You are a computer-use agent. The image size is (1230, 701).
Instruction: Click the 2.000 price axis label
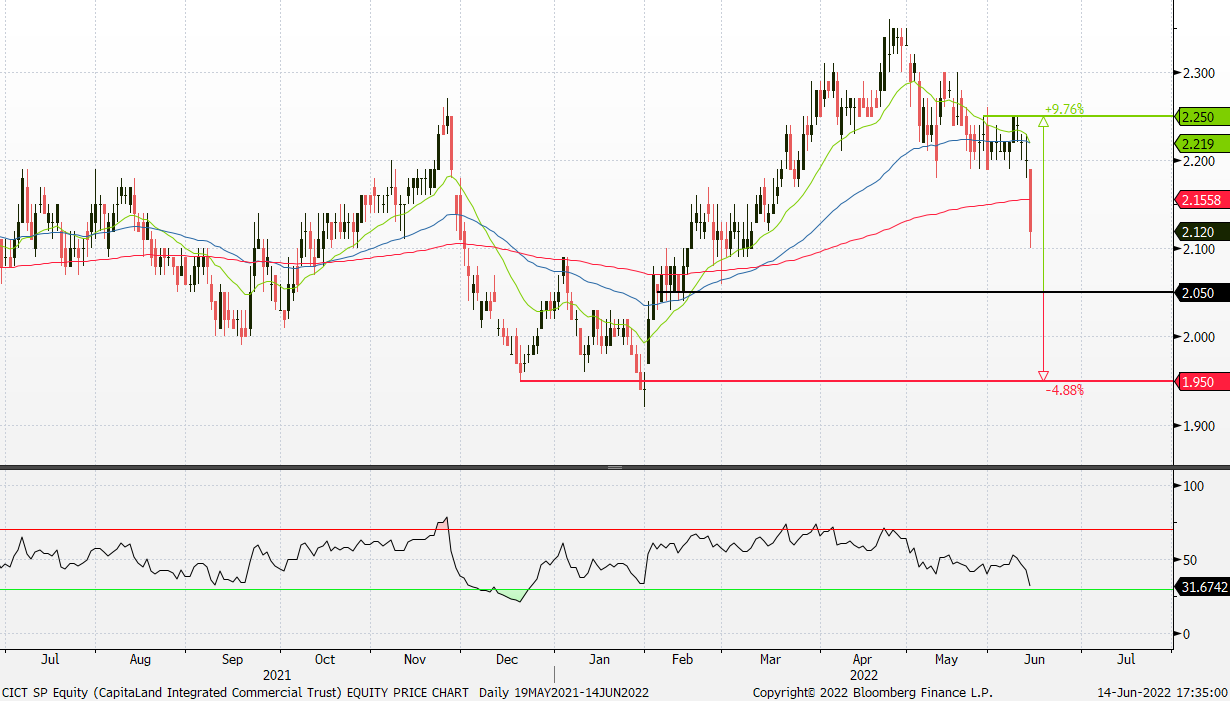pyautogui.click(x=1199, y=337)
